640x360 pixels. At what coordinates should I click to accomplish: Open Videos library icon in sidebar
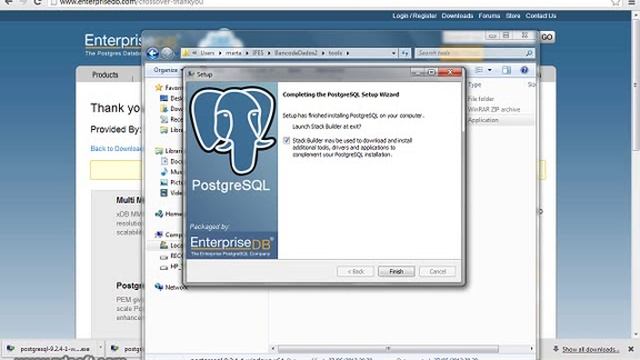tap(164, 193)
